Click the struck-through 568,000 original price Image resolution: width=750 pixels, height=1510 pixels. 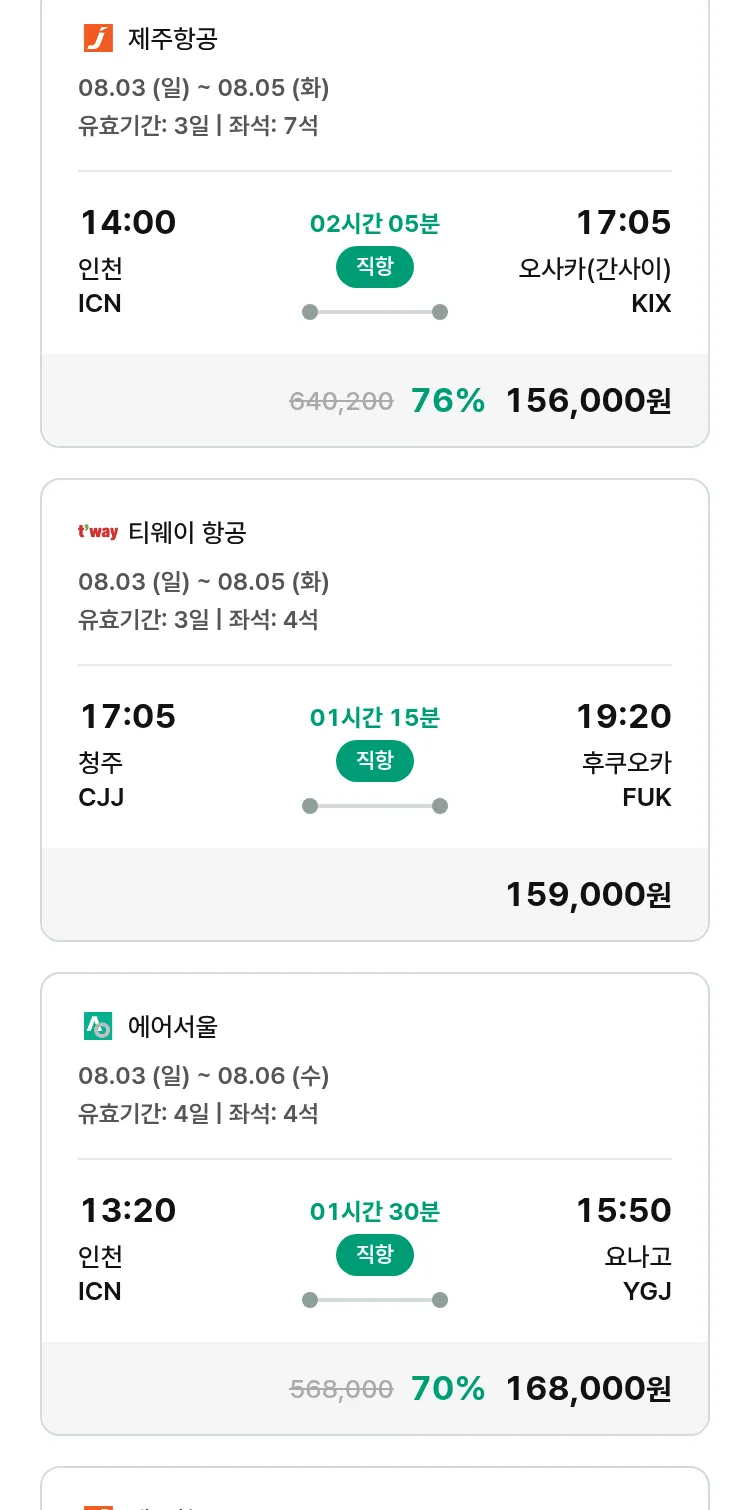tap(341, 1389)
